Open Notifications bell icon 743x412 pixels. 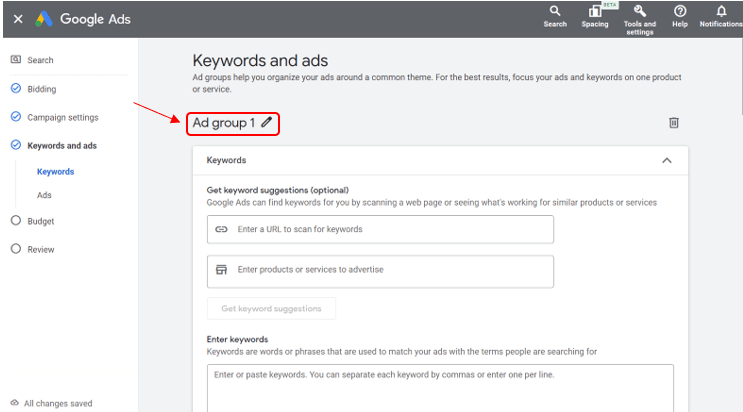coord(721,12)
